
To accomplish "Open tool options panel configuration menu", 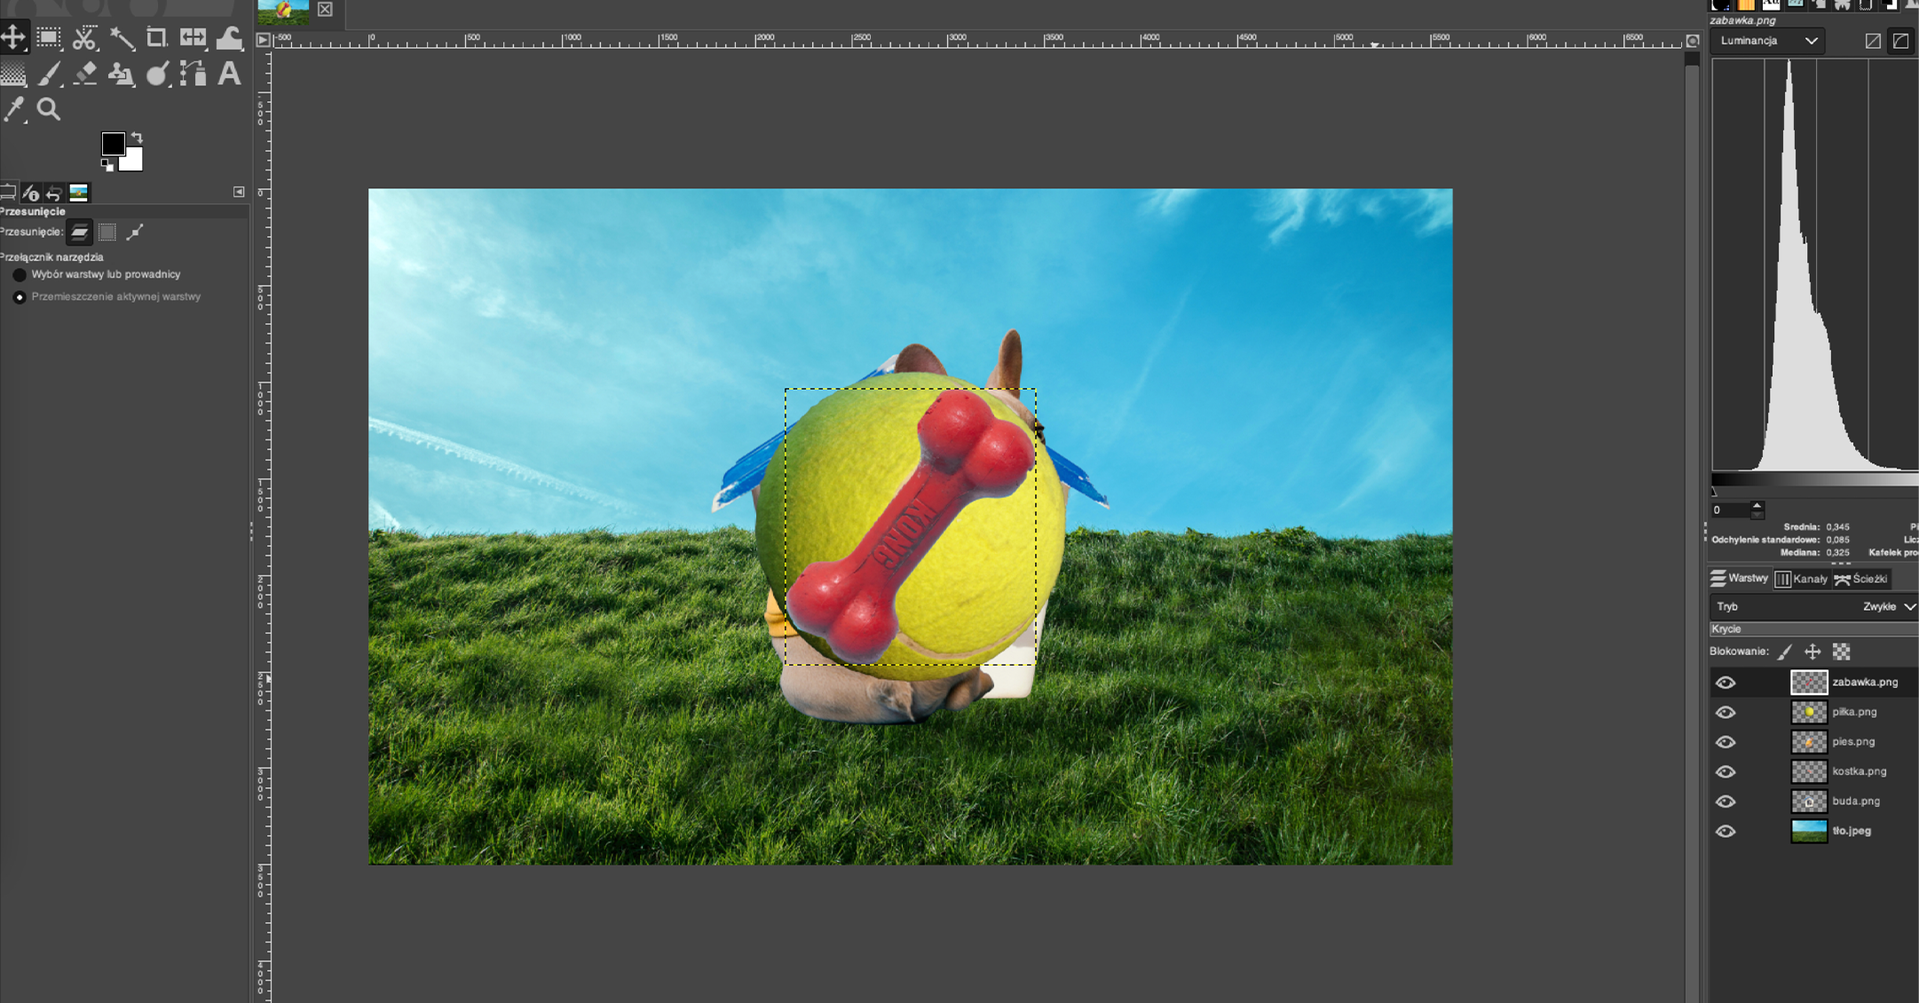I will (x=239, y=192).
